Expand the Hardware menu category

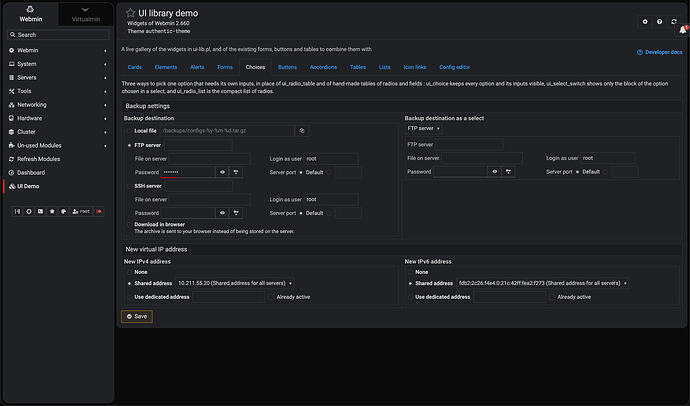pyautogui.click(x=58, y=118)
